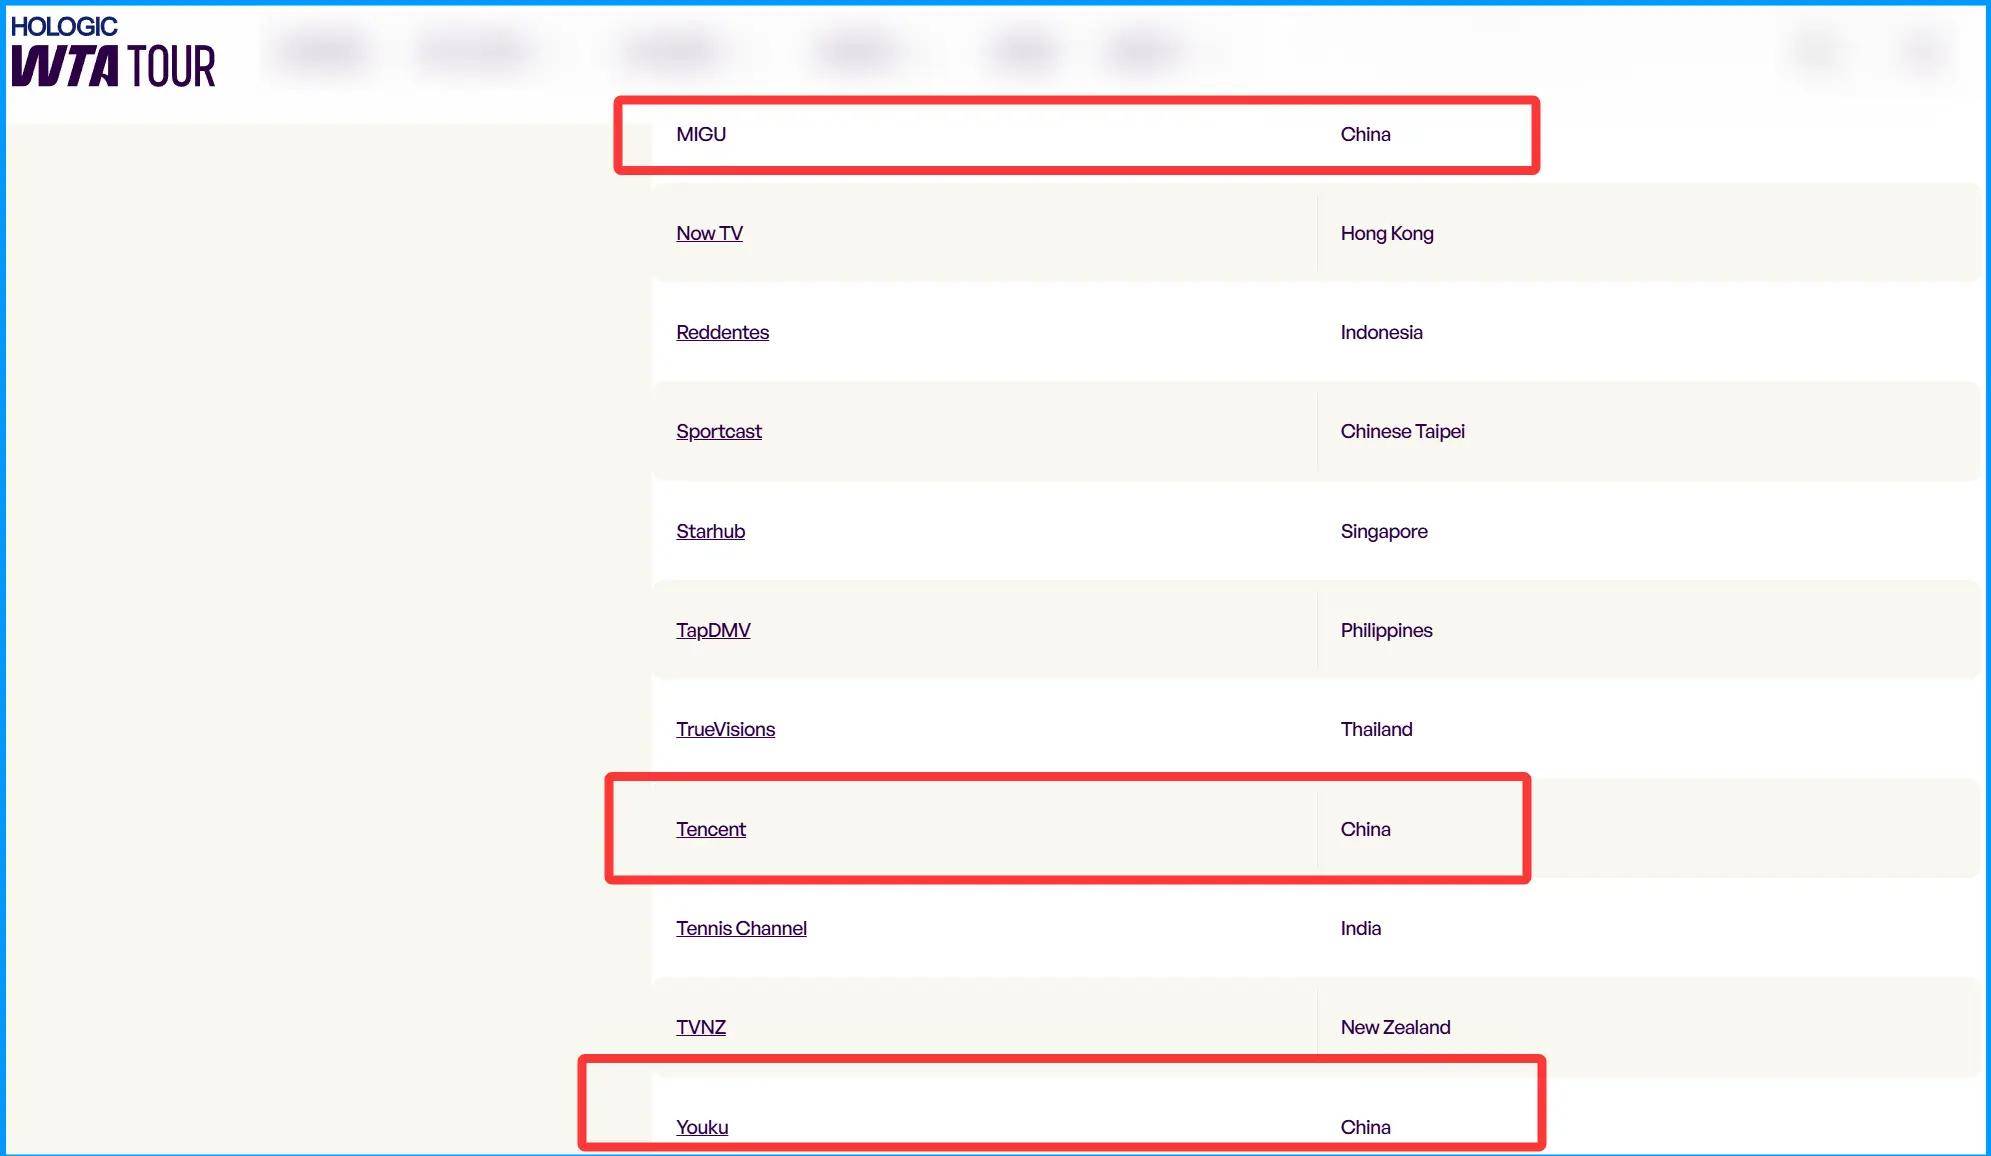Screen dimensions: 1991x1156
Task: Select China in the Youku row
Action: (1365, 1127)
